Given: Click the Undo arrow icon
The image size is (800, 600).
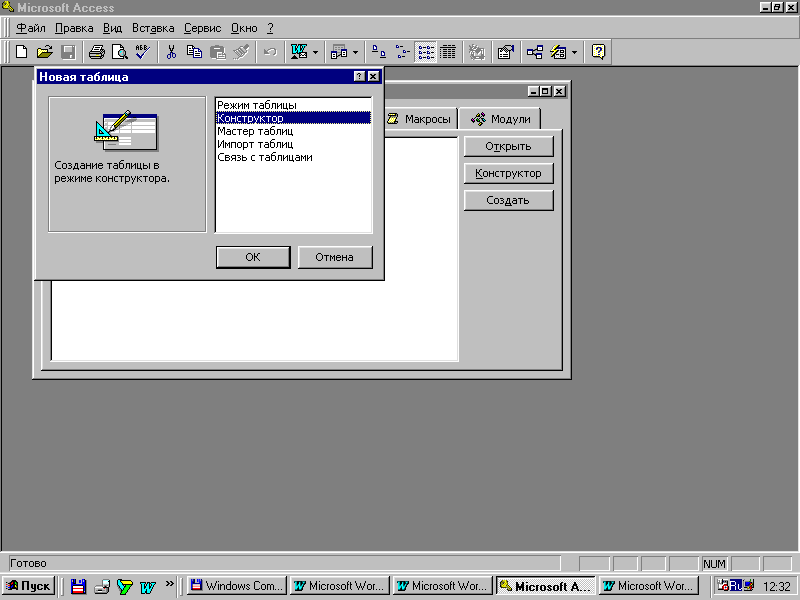Looking at the screenshot, I should point(270,52).
